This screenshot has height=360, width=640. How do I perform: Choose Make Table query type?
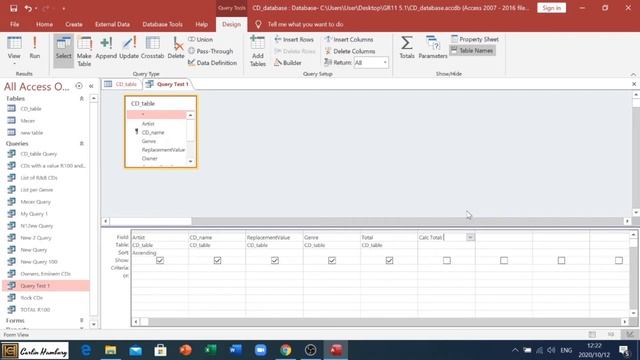click(x=84, y=51)
